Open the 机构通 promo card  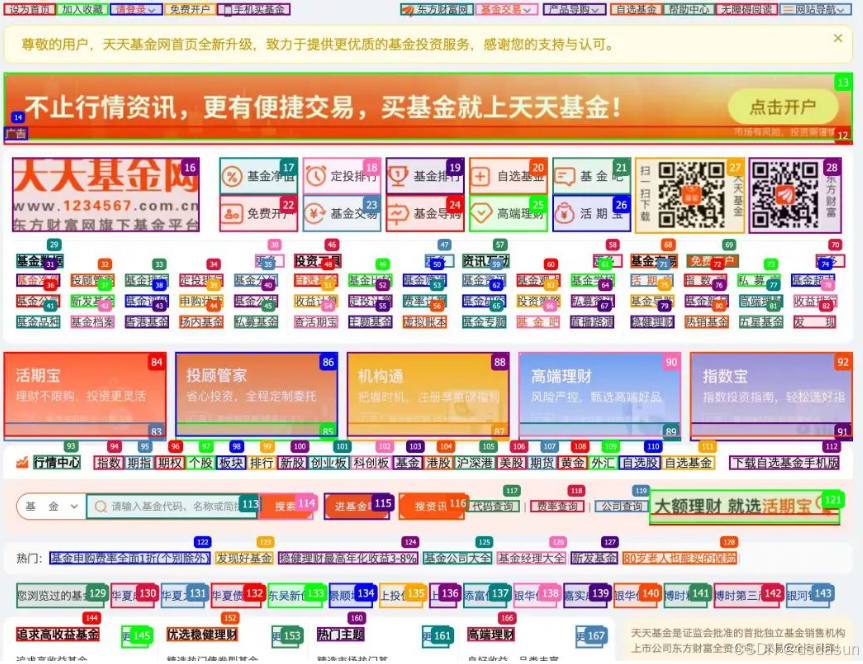[428, 396]
